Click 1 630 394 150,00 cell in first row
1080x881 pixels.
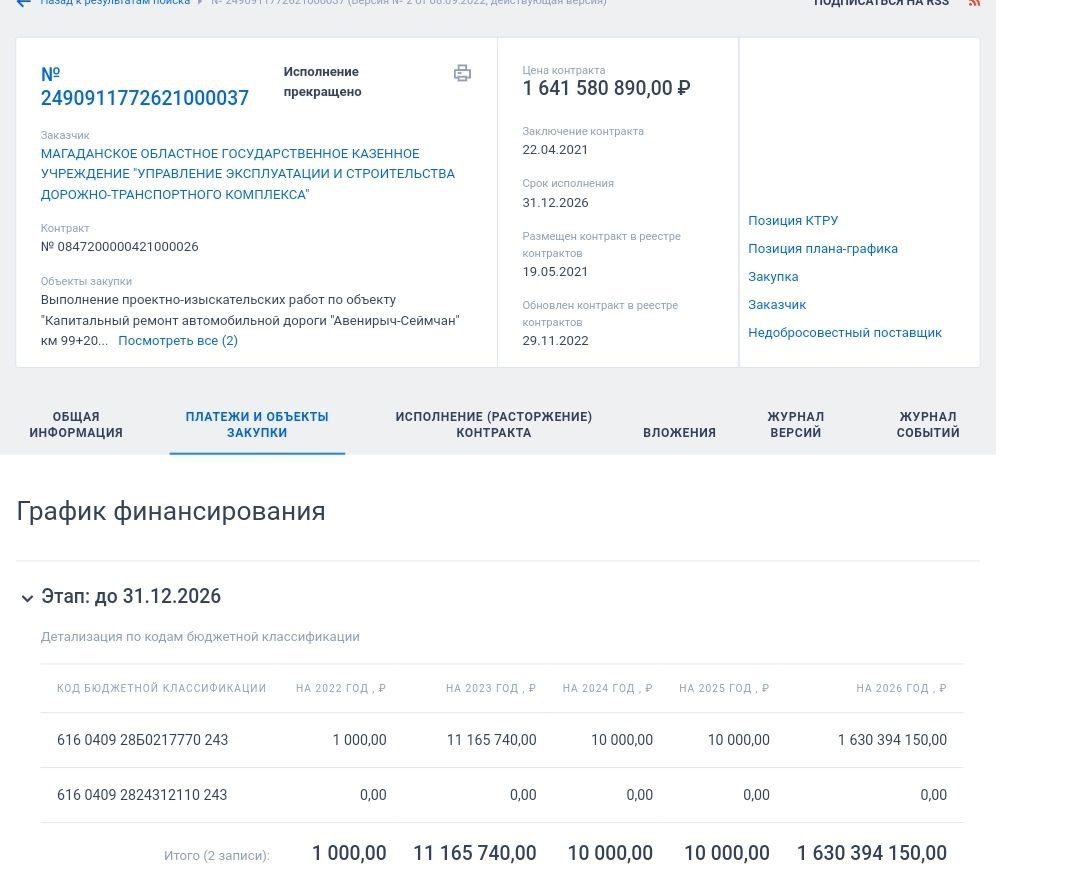coord(892,740)
